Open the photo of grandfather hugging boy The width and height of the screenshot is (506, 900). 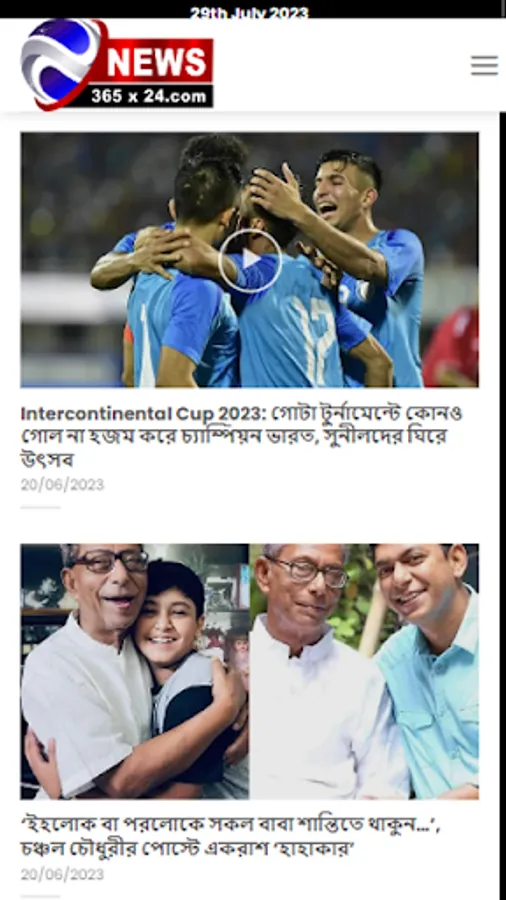[x=135, y=671]
